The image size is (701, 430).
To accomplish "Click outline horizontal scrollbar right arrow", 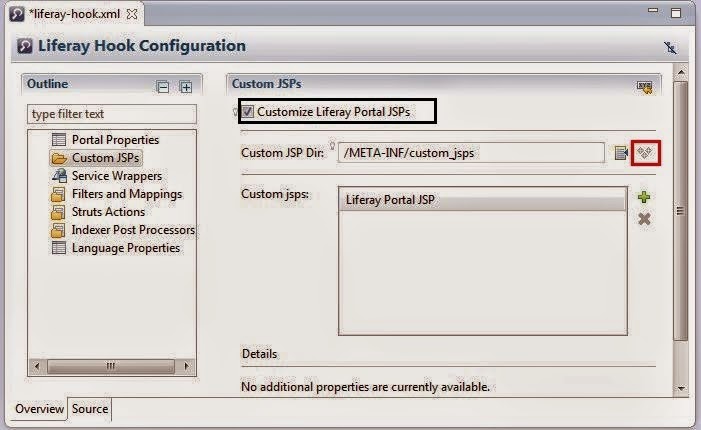I will (187, 366).
